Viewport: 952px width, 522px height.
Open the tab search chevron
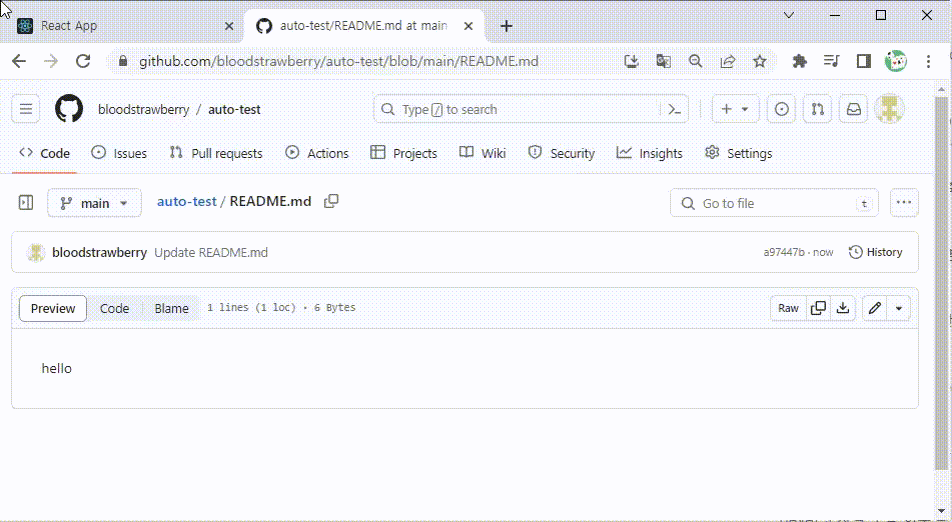(789, 15)
